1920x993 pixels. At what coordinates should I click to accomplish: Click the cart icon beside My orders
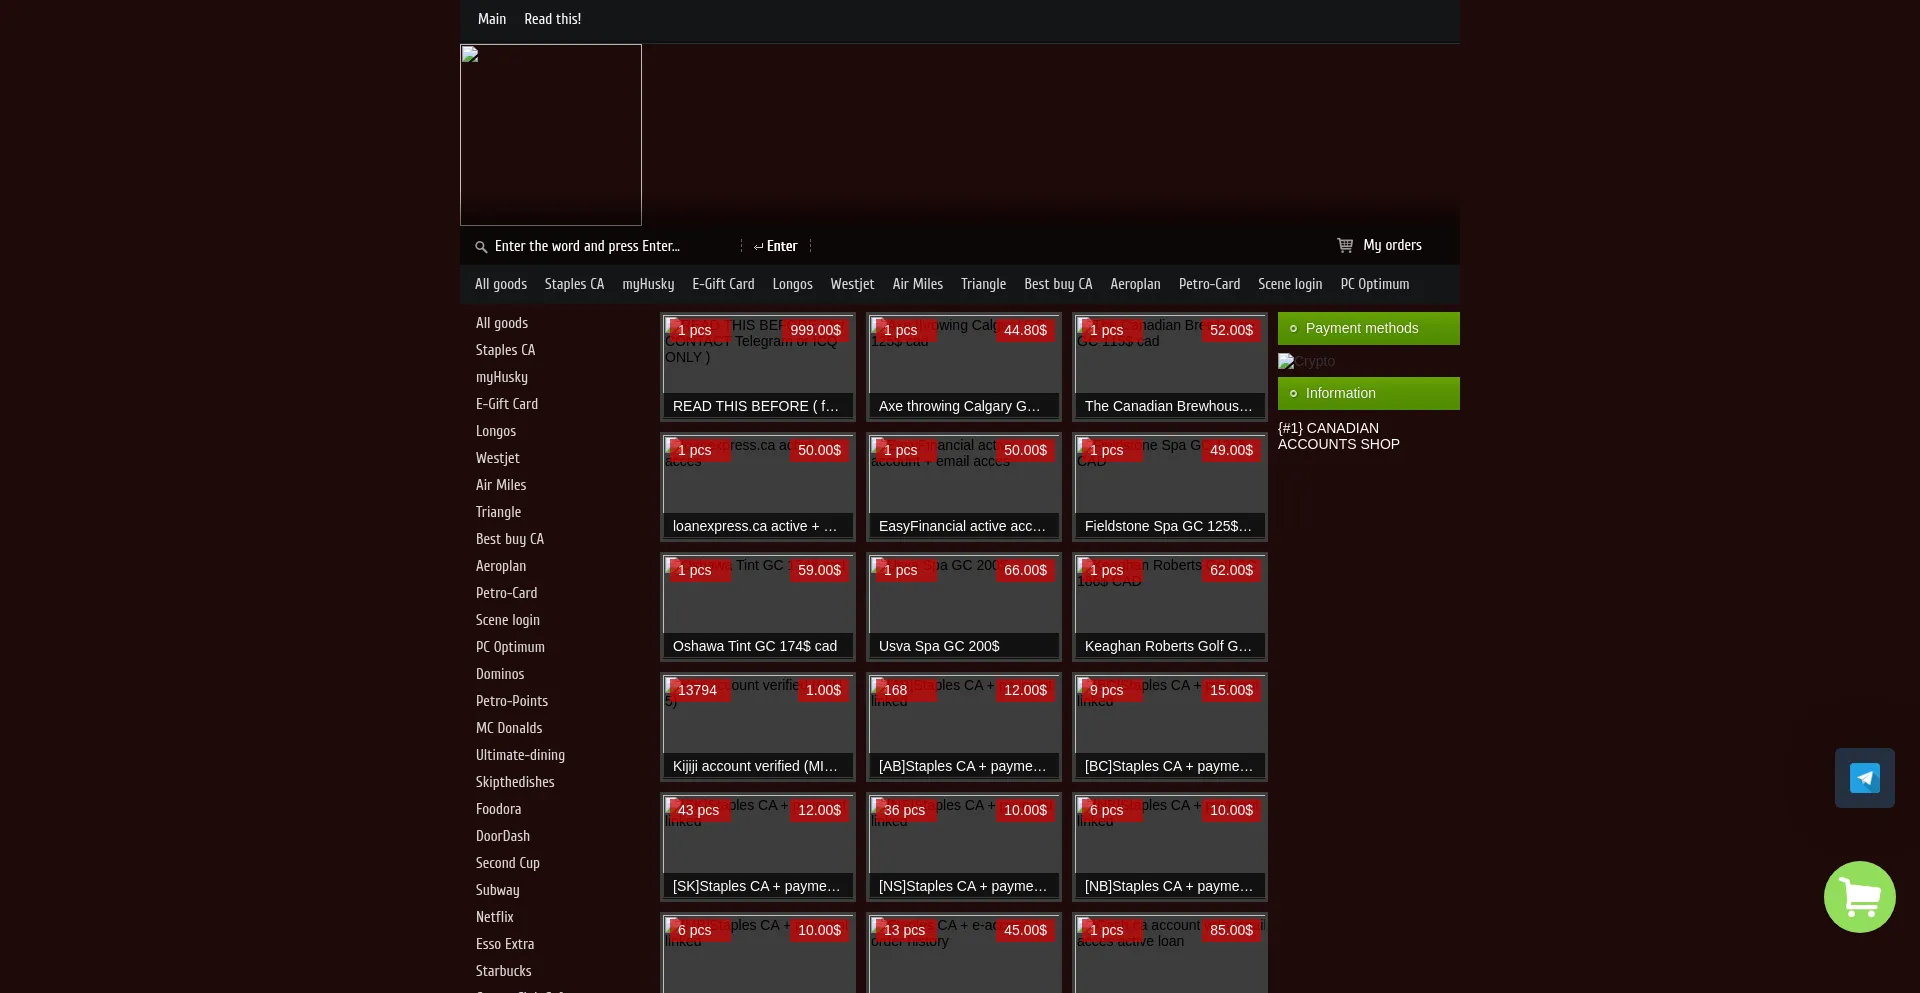point(1345,245)
